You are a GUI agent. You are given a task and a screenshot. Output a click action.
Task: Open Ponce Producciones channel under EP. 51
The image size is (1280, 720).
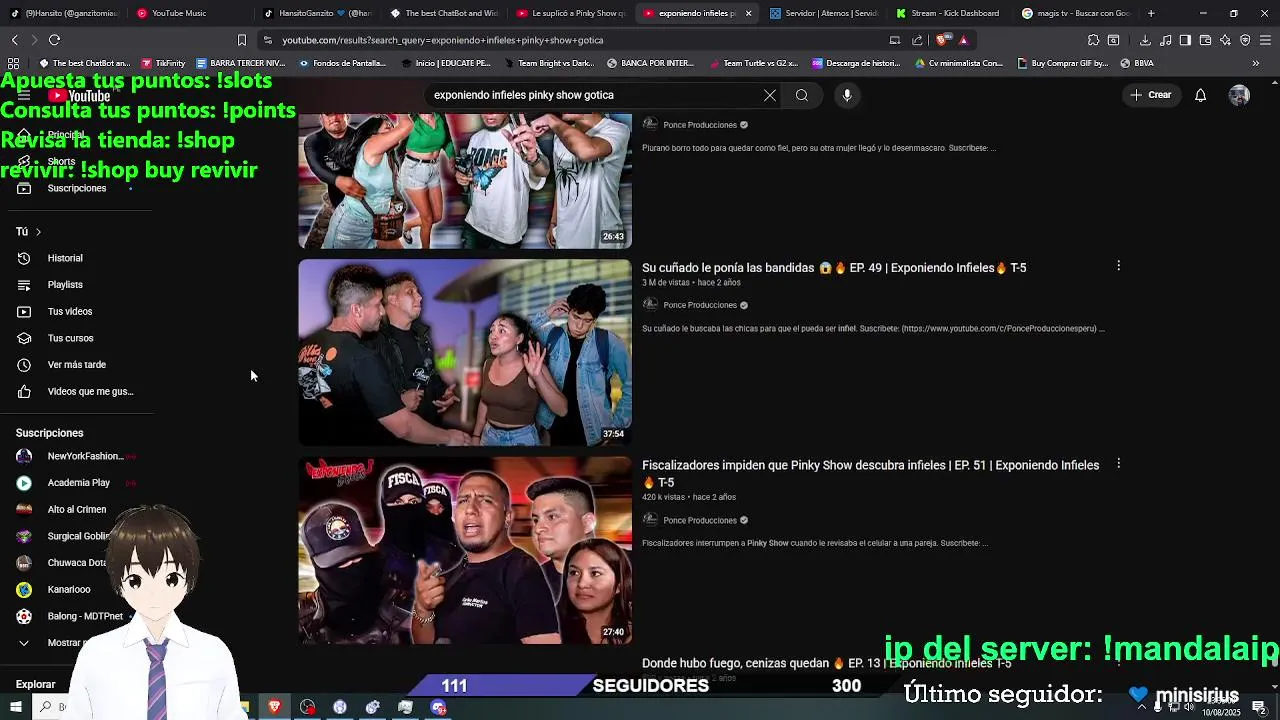700,520
